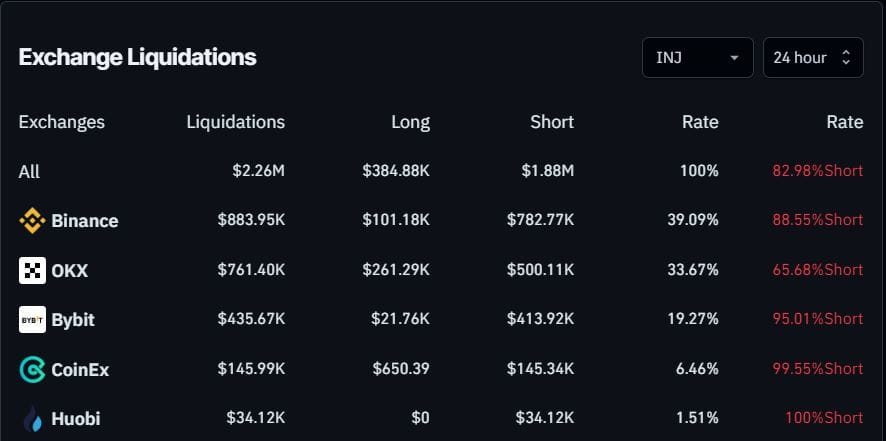Open the Huobi exchange link
The height and width of the screenshot is (441, 886).
click(76, 419)
